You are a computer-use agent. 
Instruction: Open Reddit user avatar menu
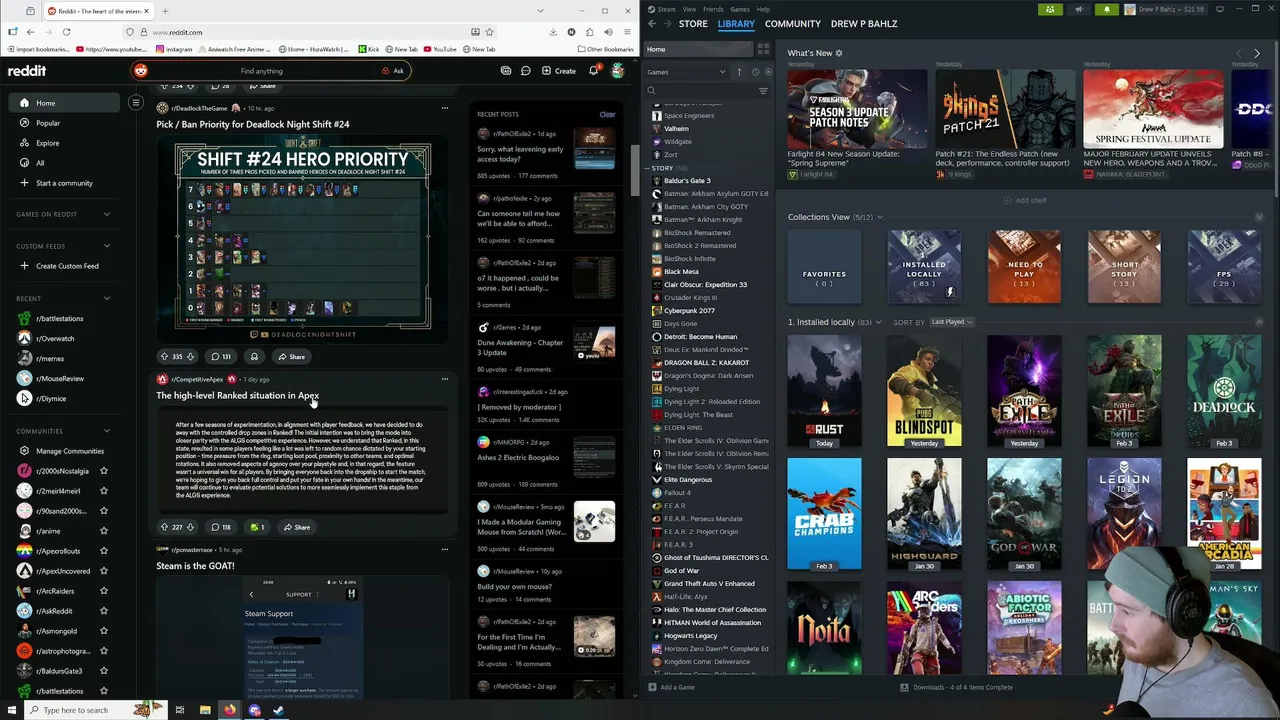click(x=618, y=71)
